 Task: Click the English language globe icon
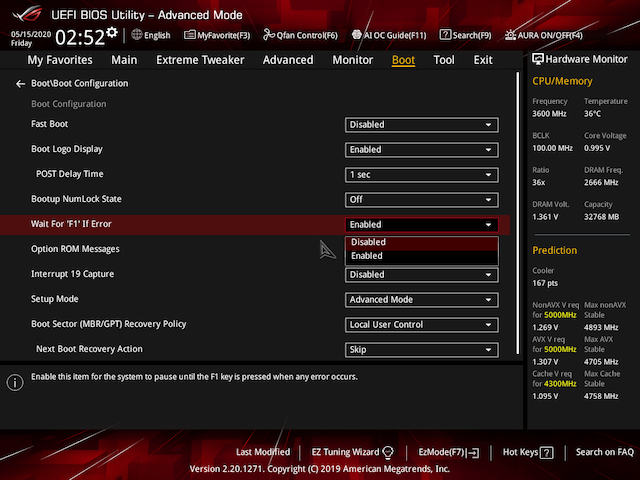point(137,35)
